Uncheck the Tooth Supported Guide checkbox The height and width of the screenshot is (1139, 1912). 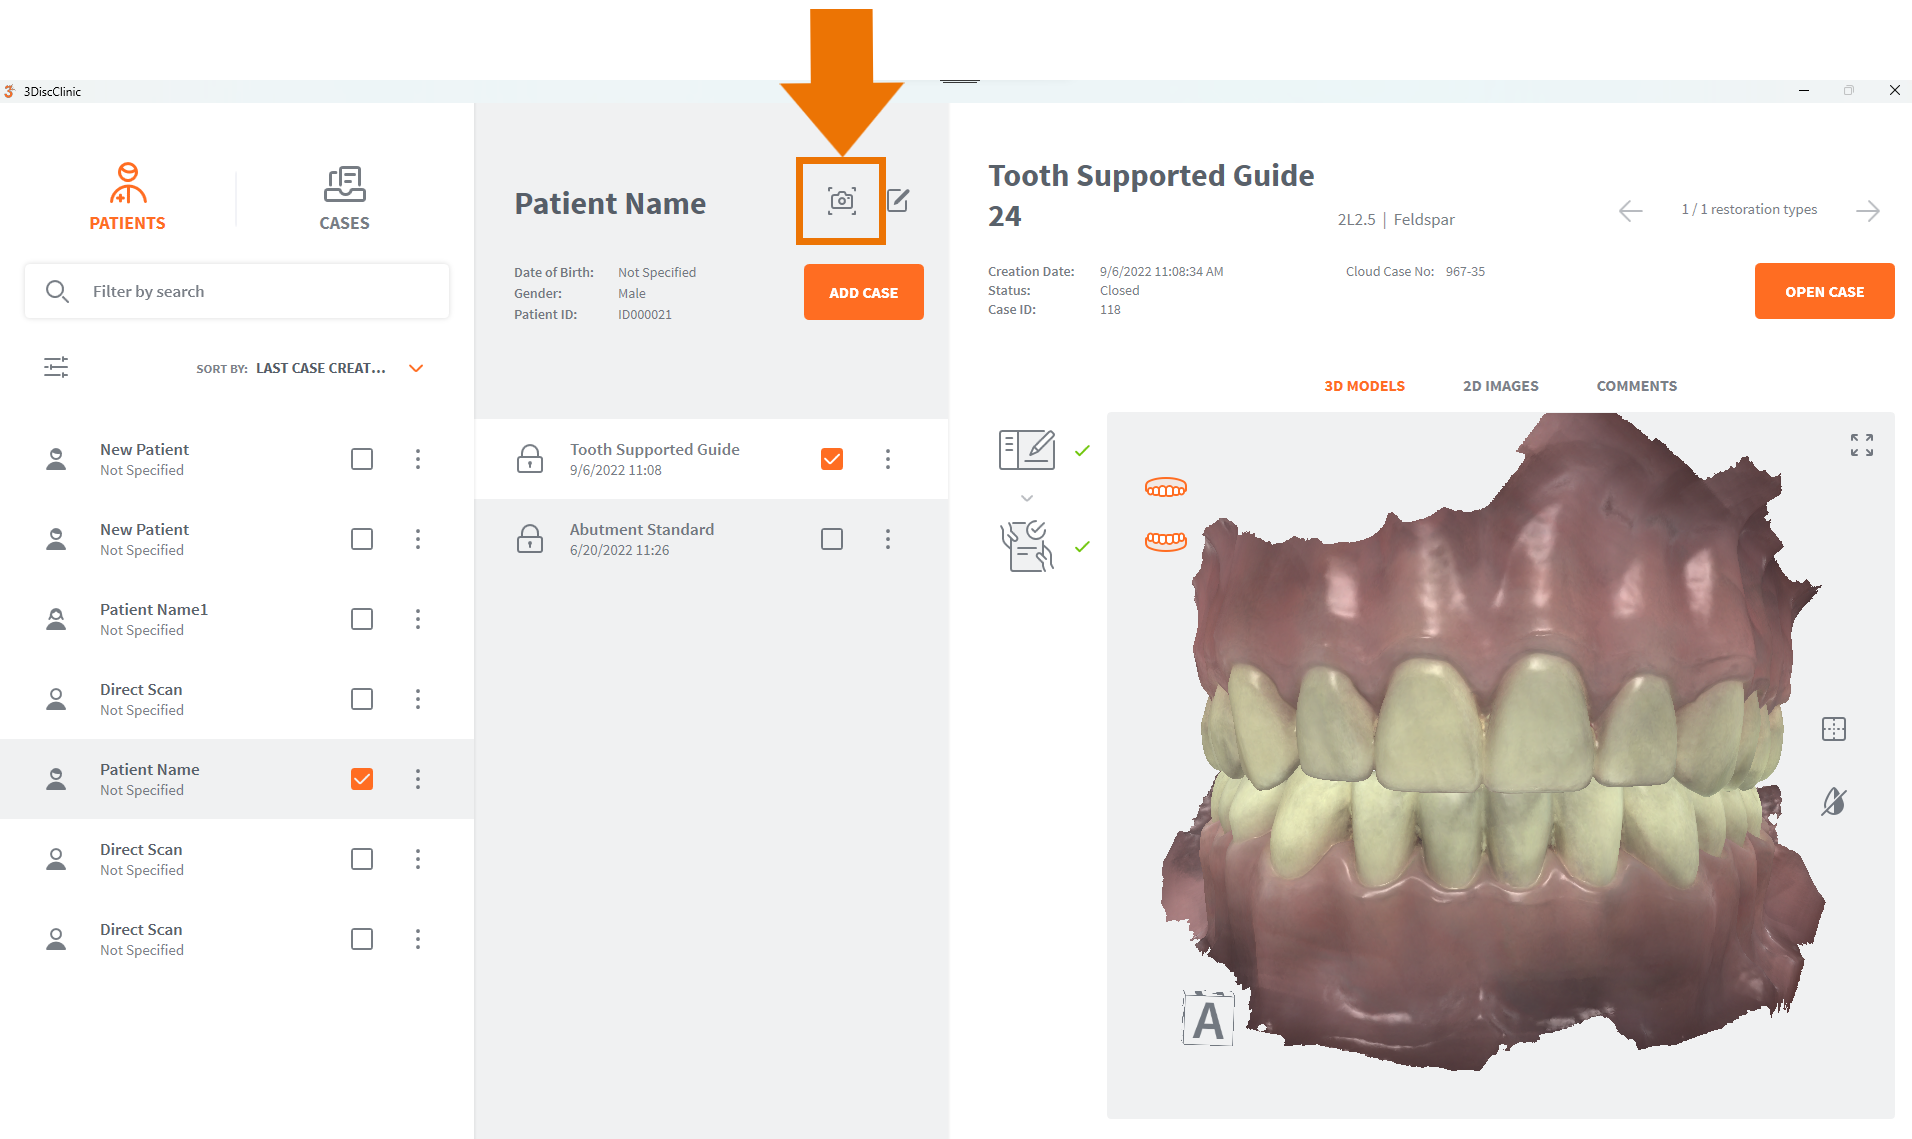coord(831,459)
